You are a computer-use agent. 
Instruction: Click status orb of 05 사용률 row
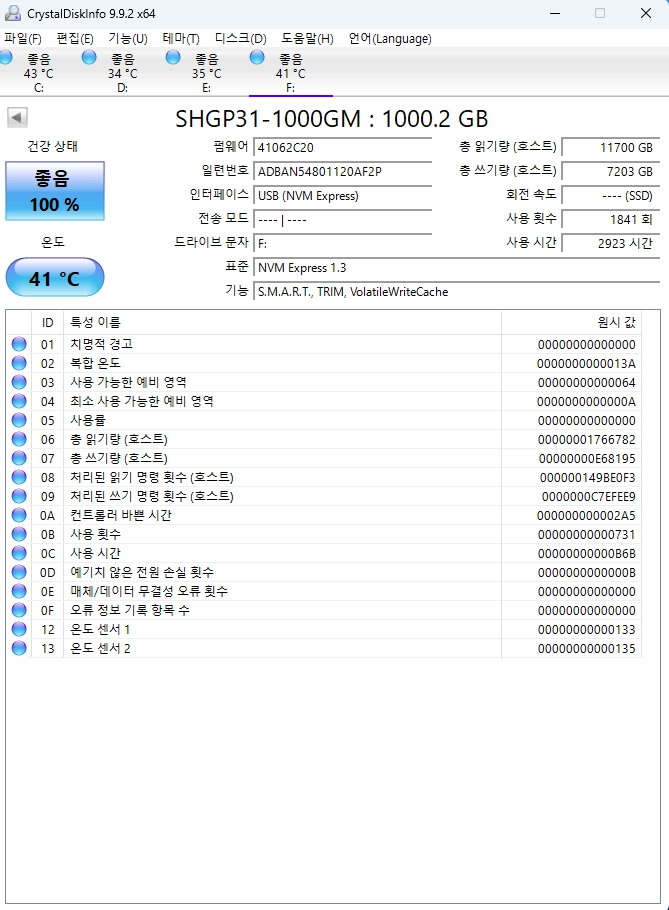[x=19, y=420]
